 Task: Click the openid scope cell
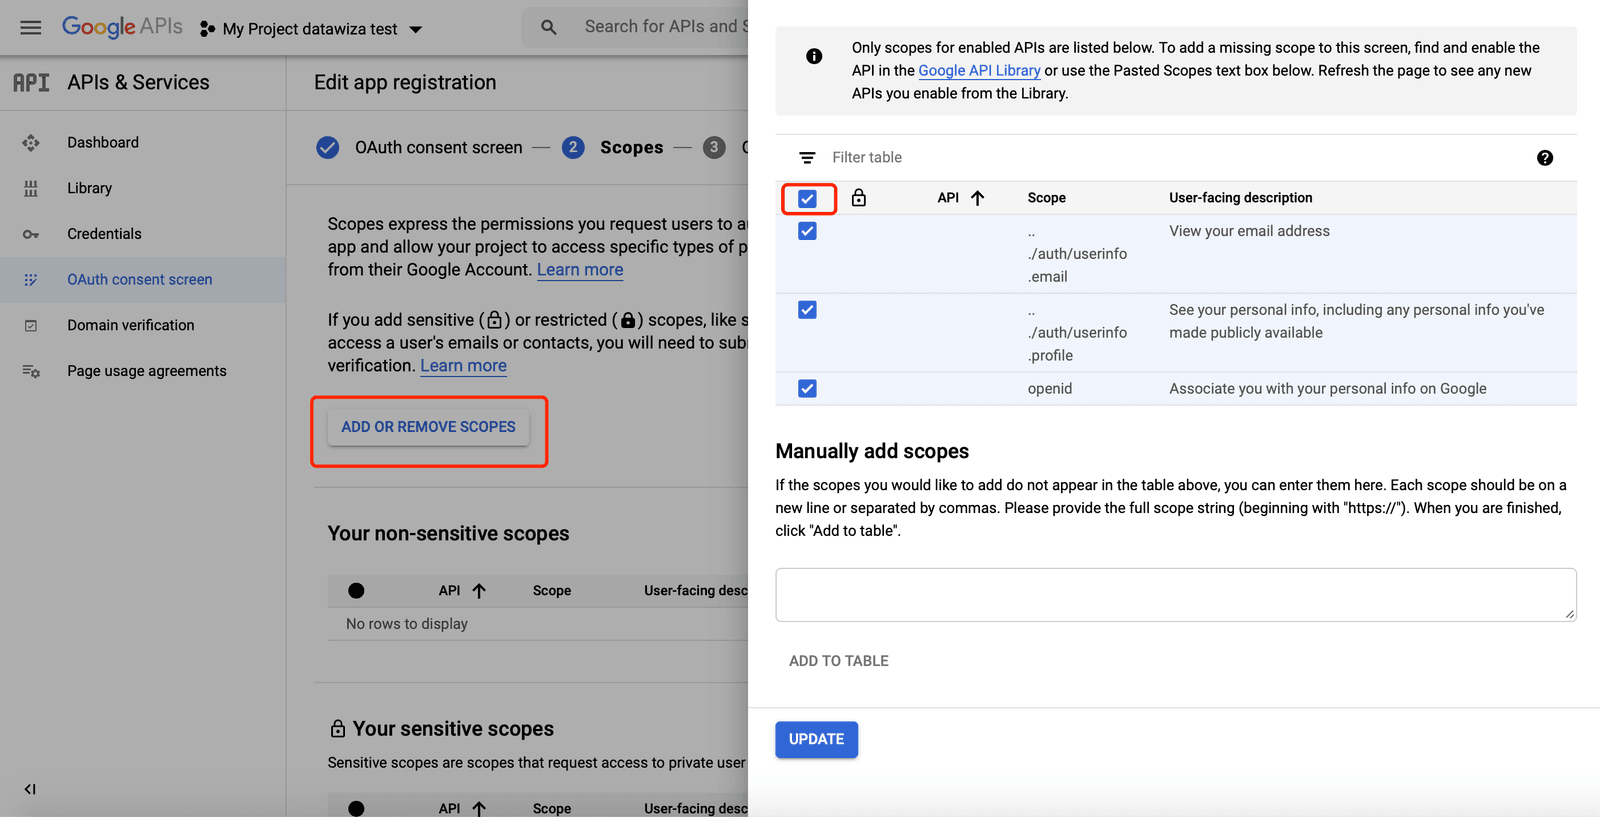click(1050, 389)
